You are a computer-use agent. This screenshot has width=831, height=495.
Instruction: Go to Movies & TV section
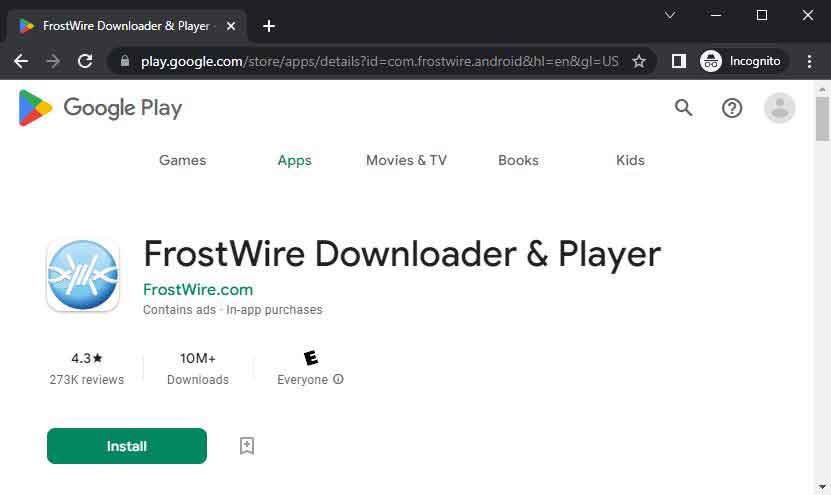(x=406, y=160)
